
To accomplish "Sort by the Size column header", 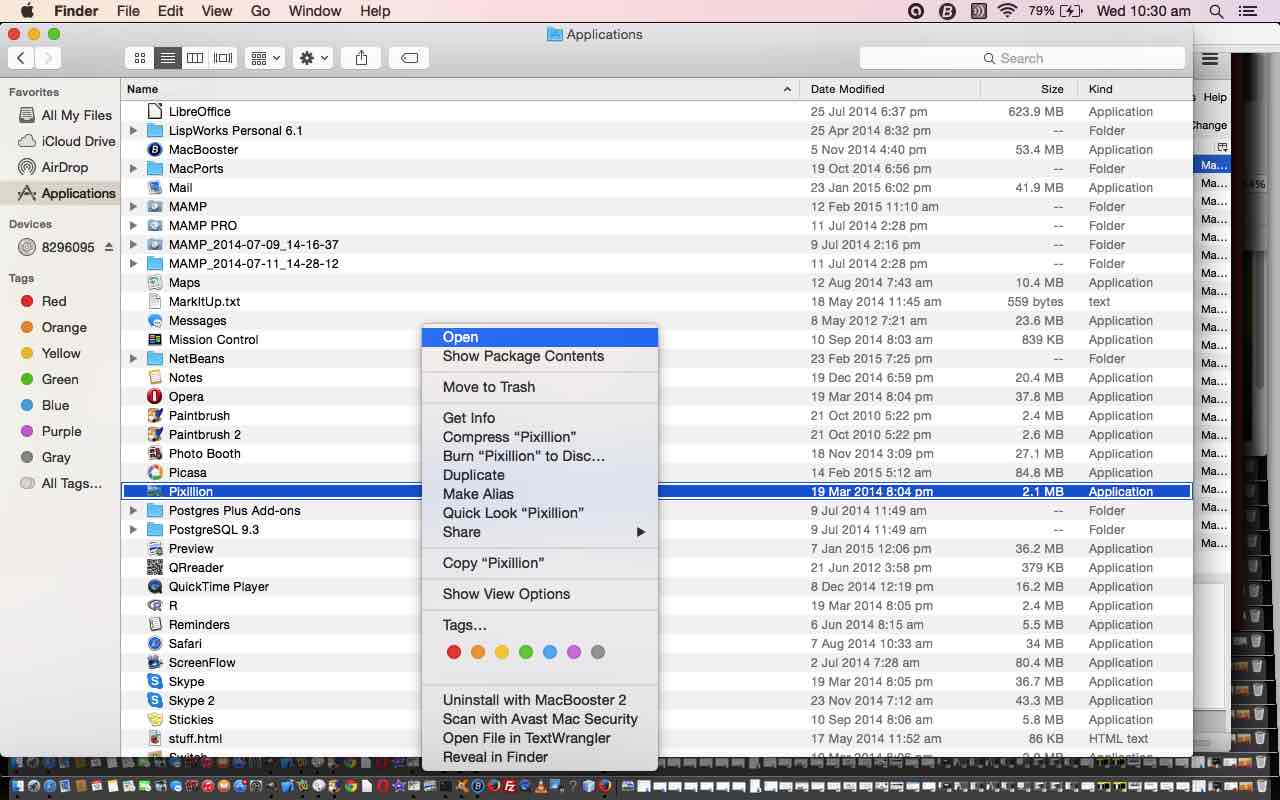I will point(1030,89).
